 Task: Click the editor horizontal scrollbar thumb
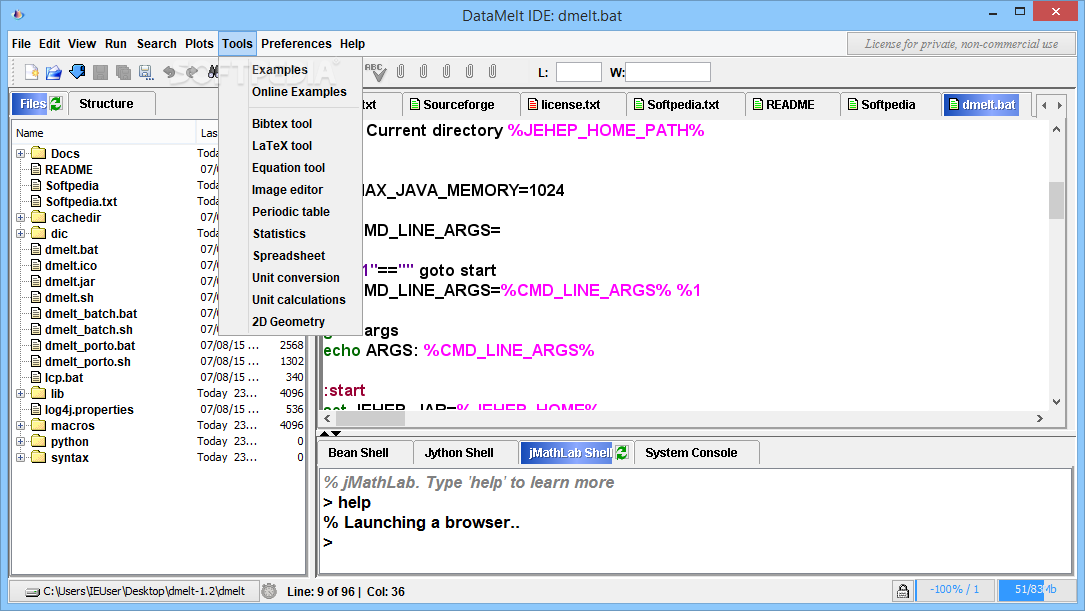(x=370, y=419)
